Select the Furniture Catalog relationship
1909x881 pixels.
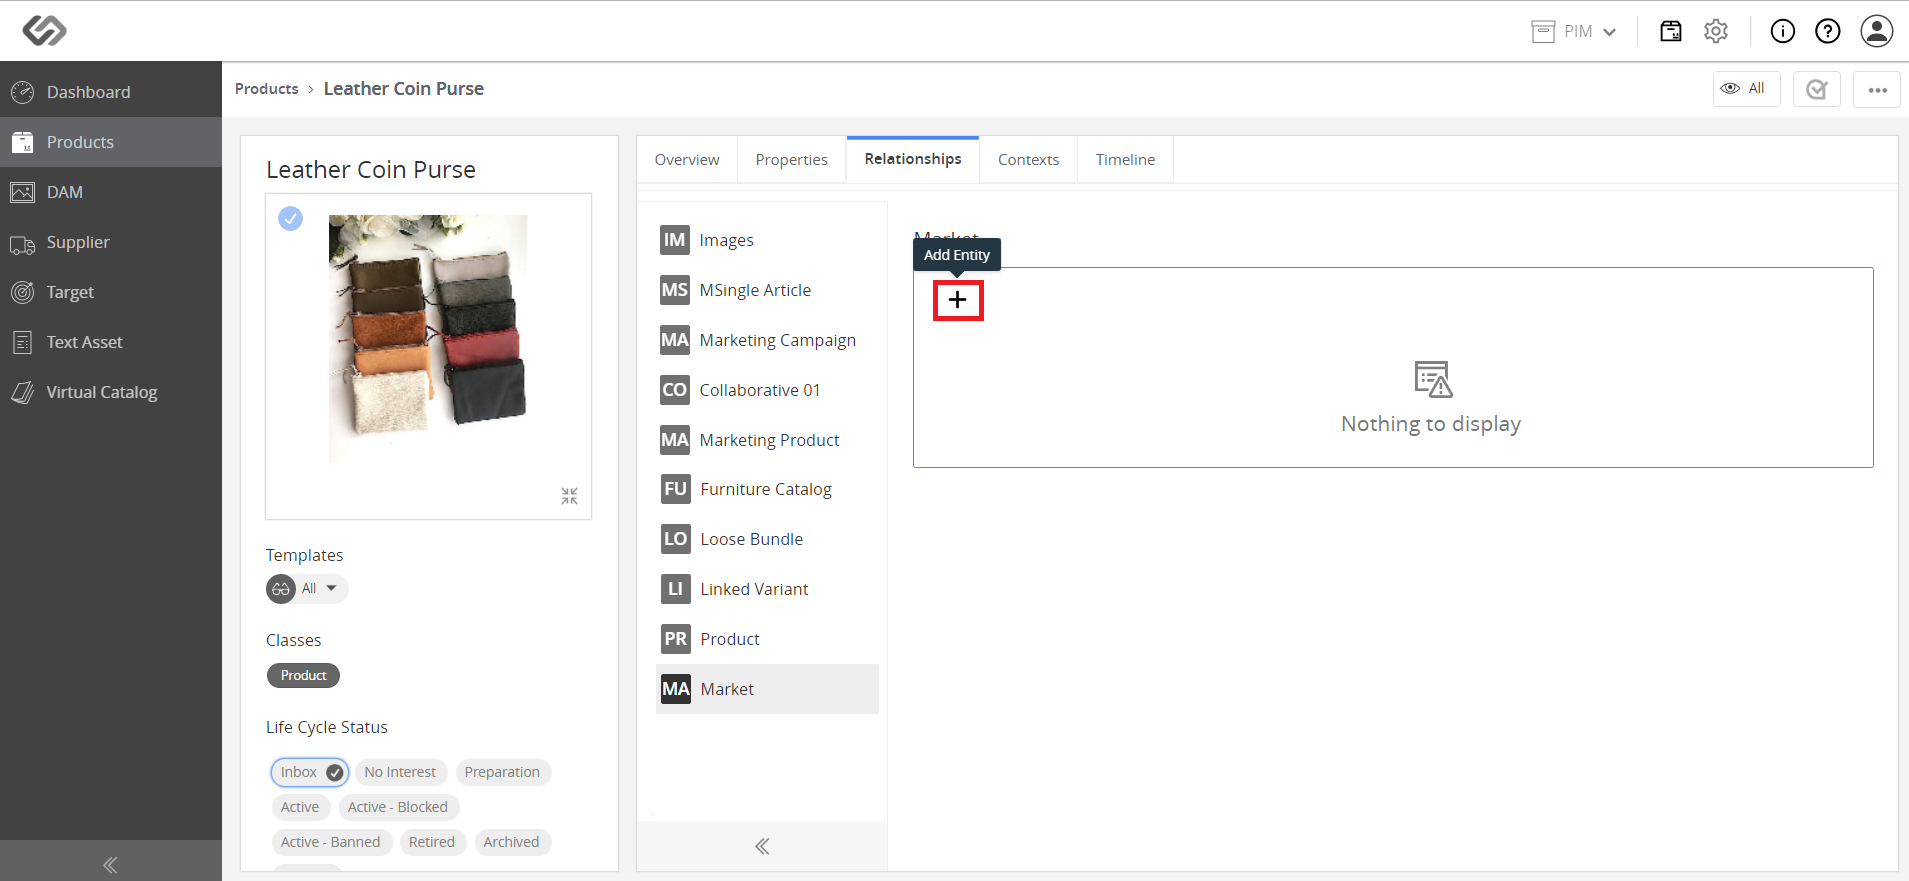(x=767, y=489)
